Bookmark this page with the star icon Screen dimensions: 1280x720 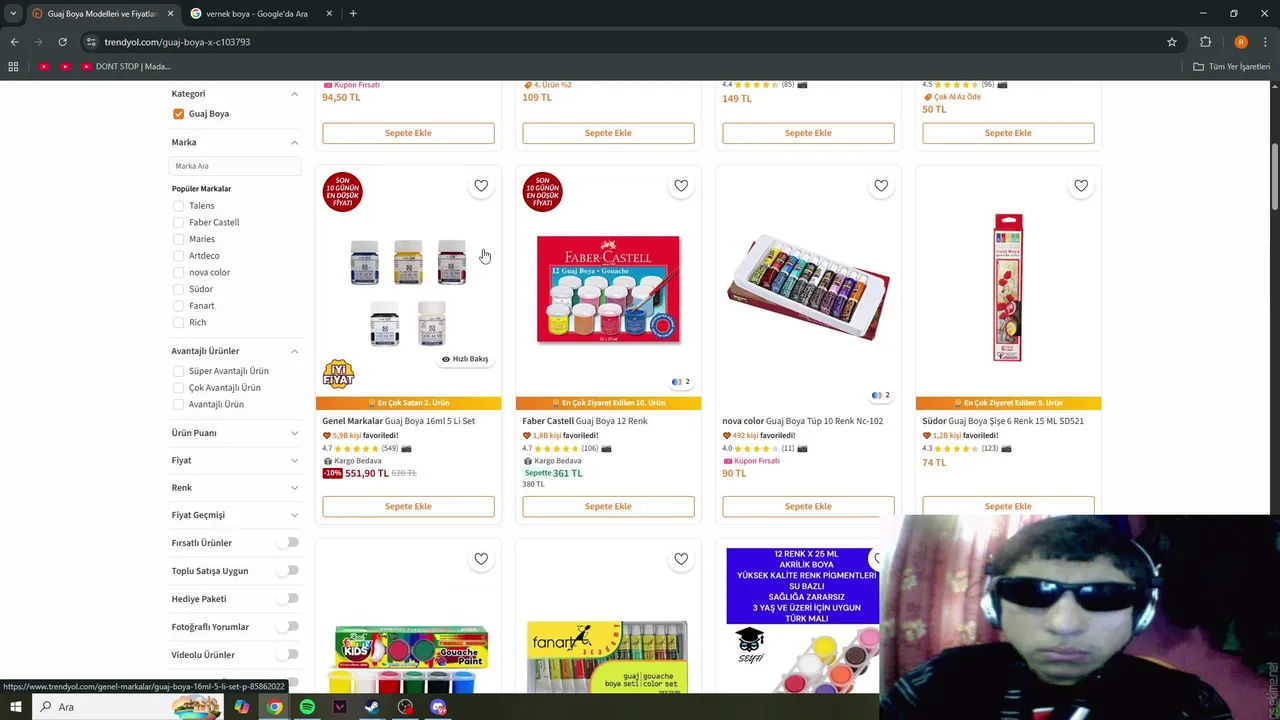1172,42
